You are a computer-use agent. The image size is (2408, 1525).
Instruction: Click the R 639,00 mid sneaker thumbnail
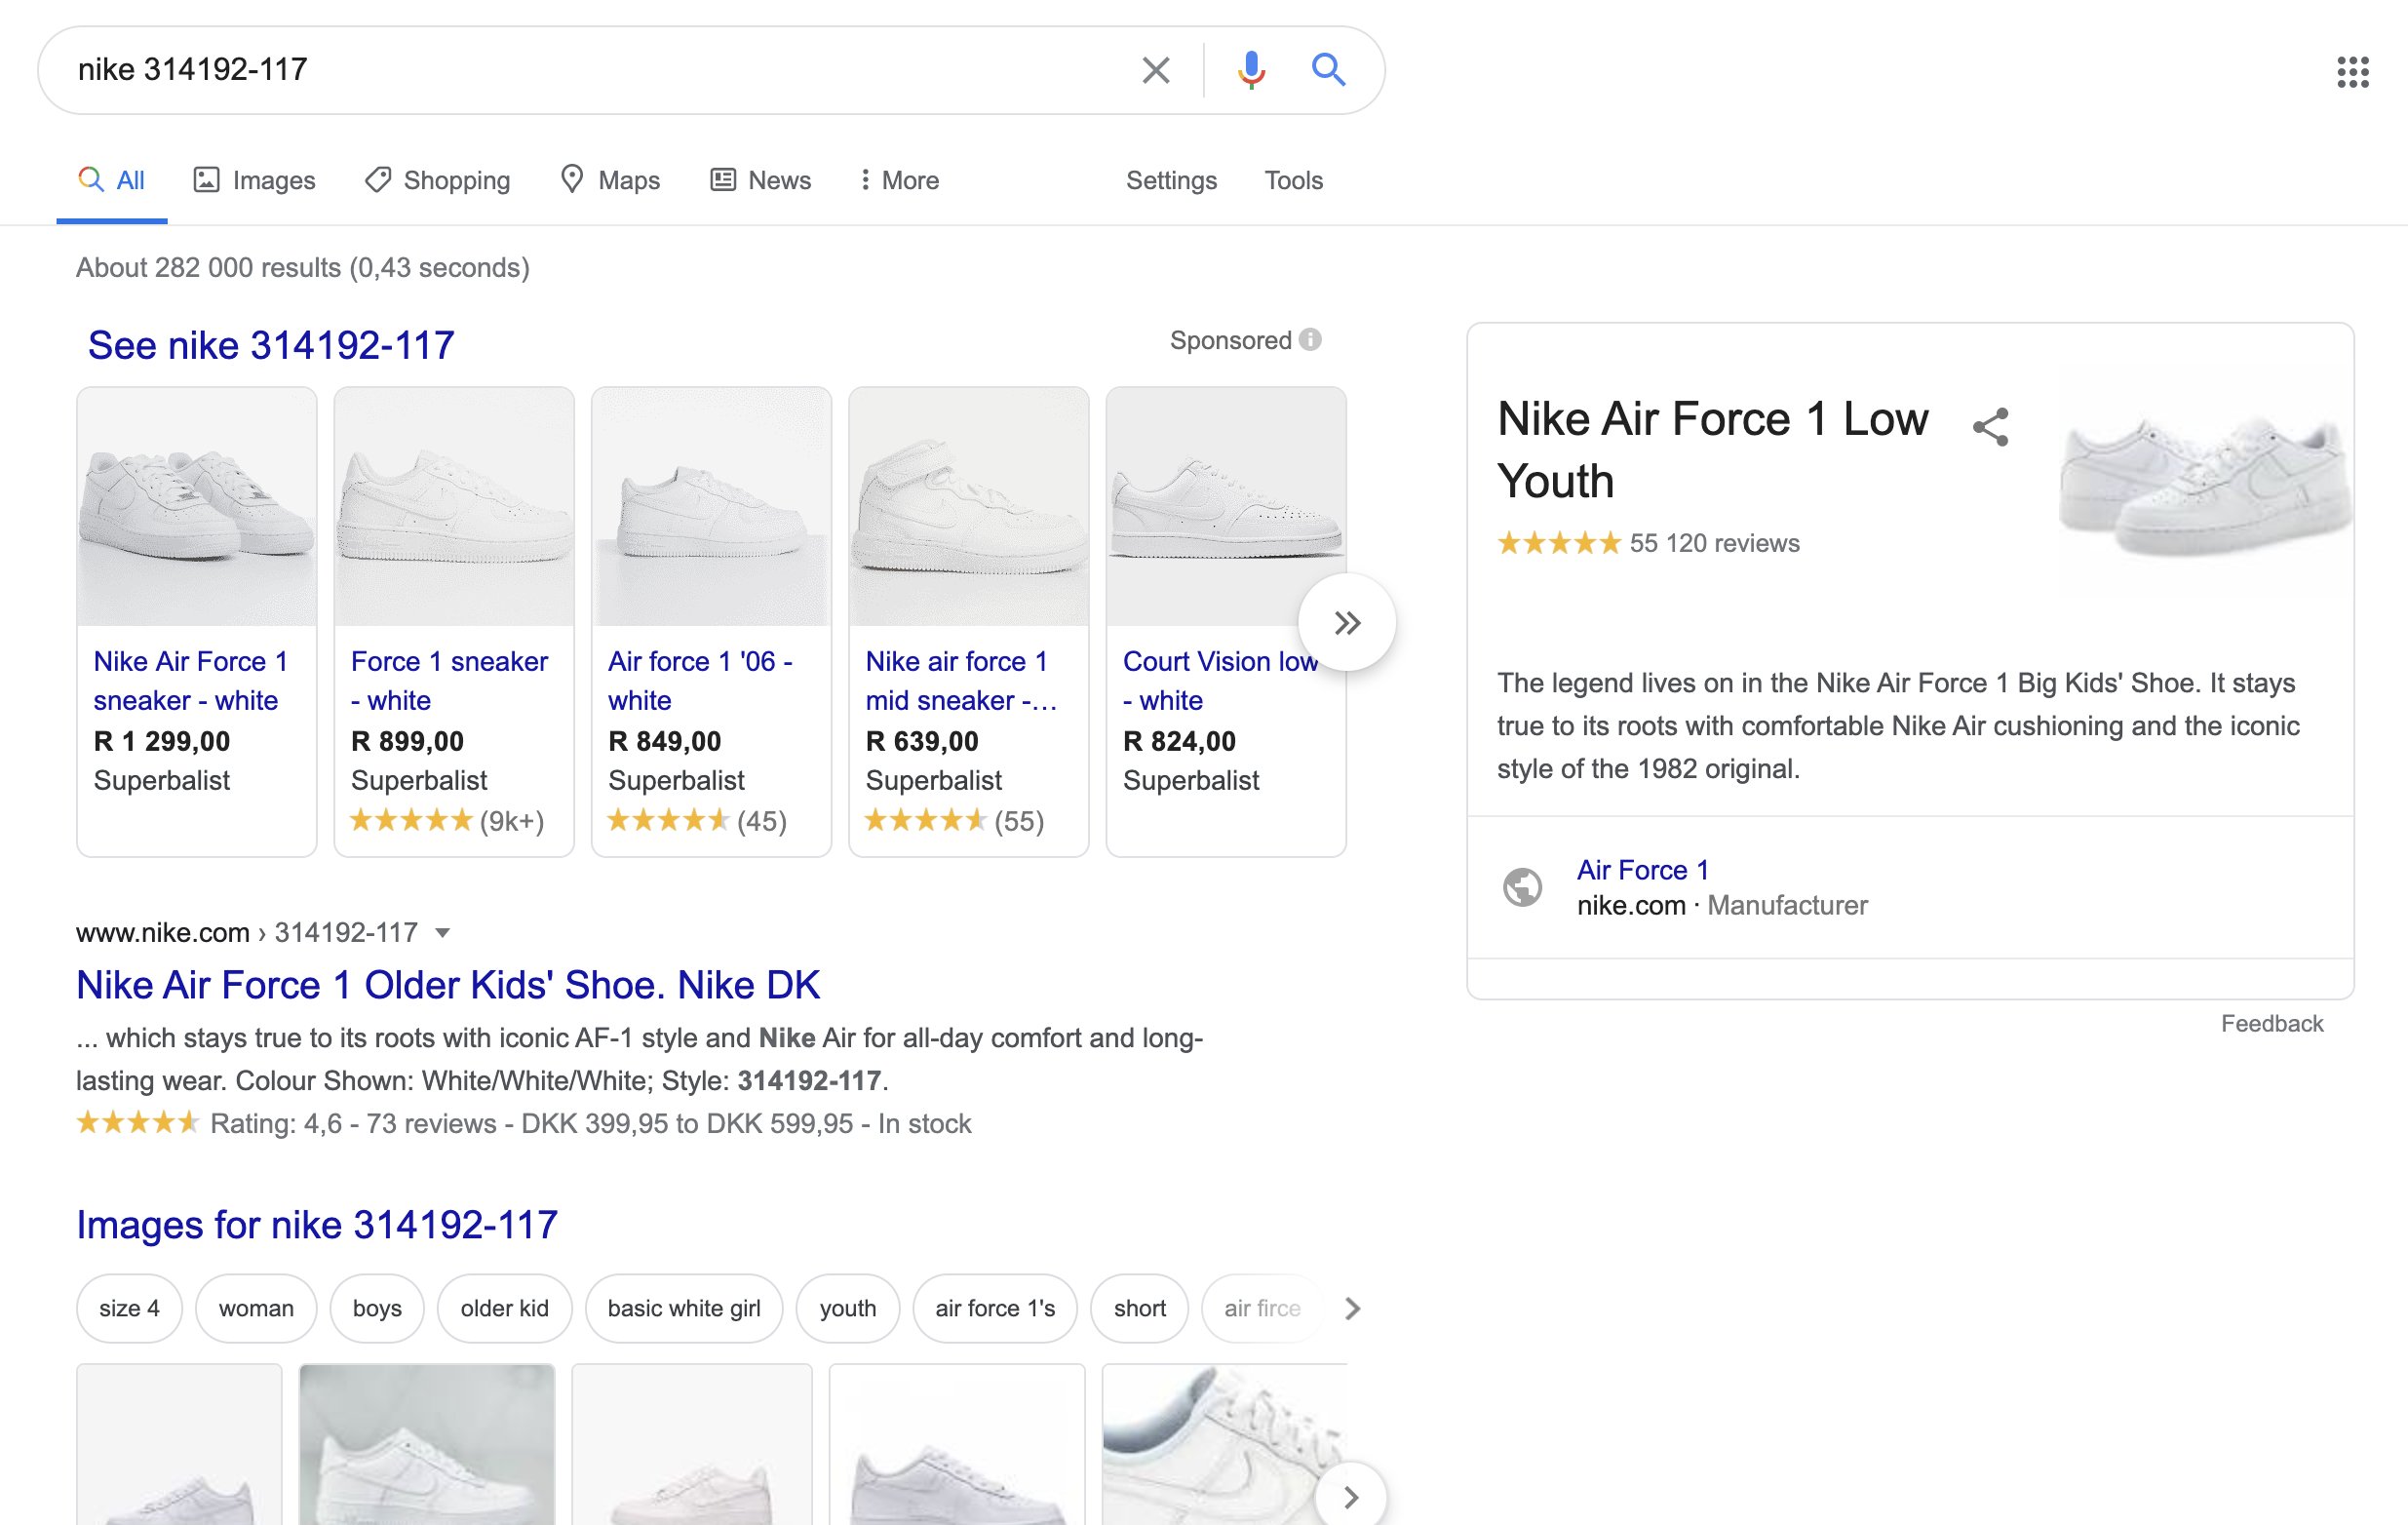click(969, 506)
